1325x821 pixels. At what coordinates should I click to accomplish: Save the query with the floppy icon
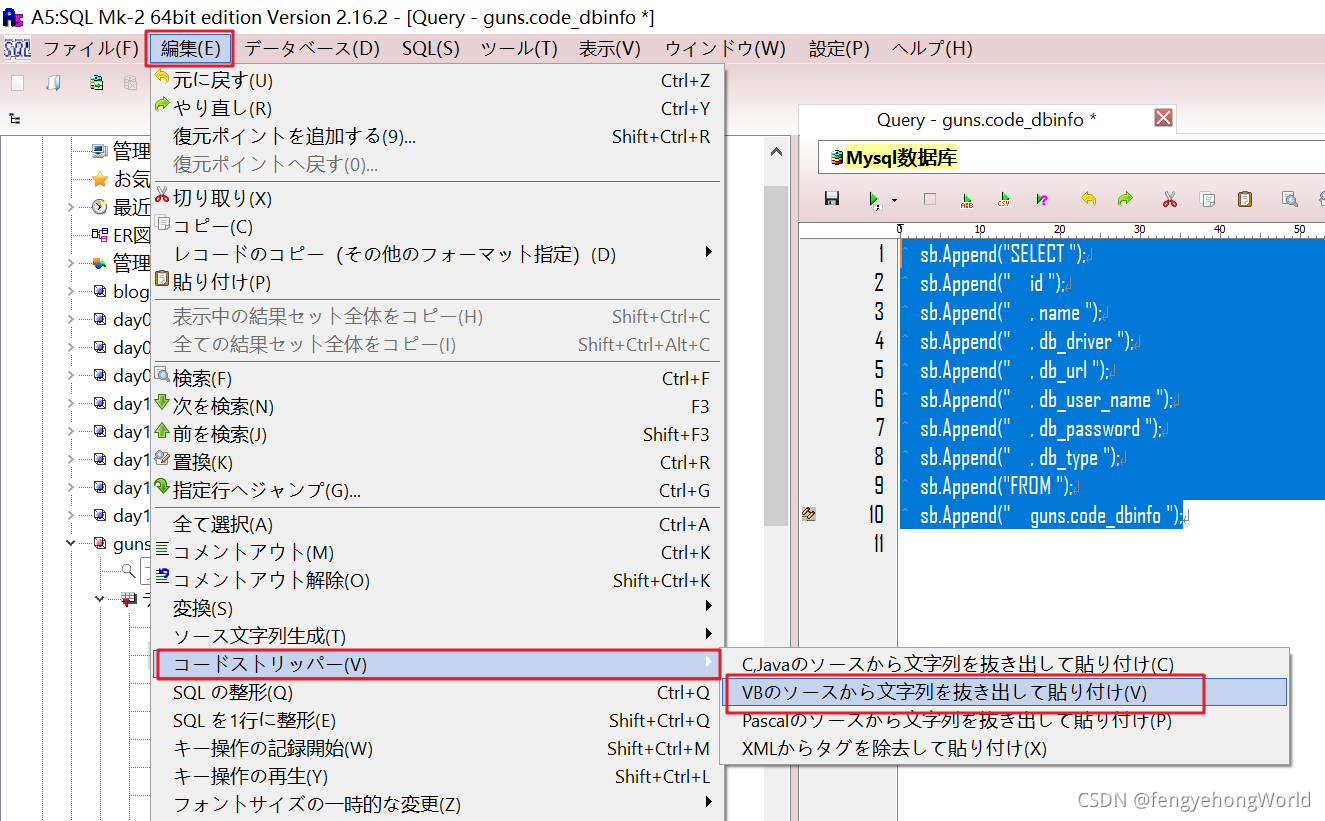pyautogui.click(x=831, y=199)
